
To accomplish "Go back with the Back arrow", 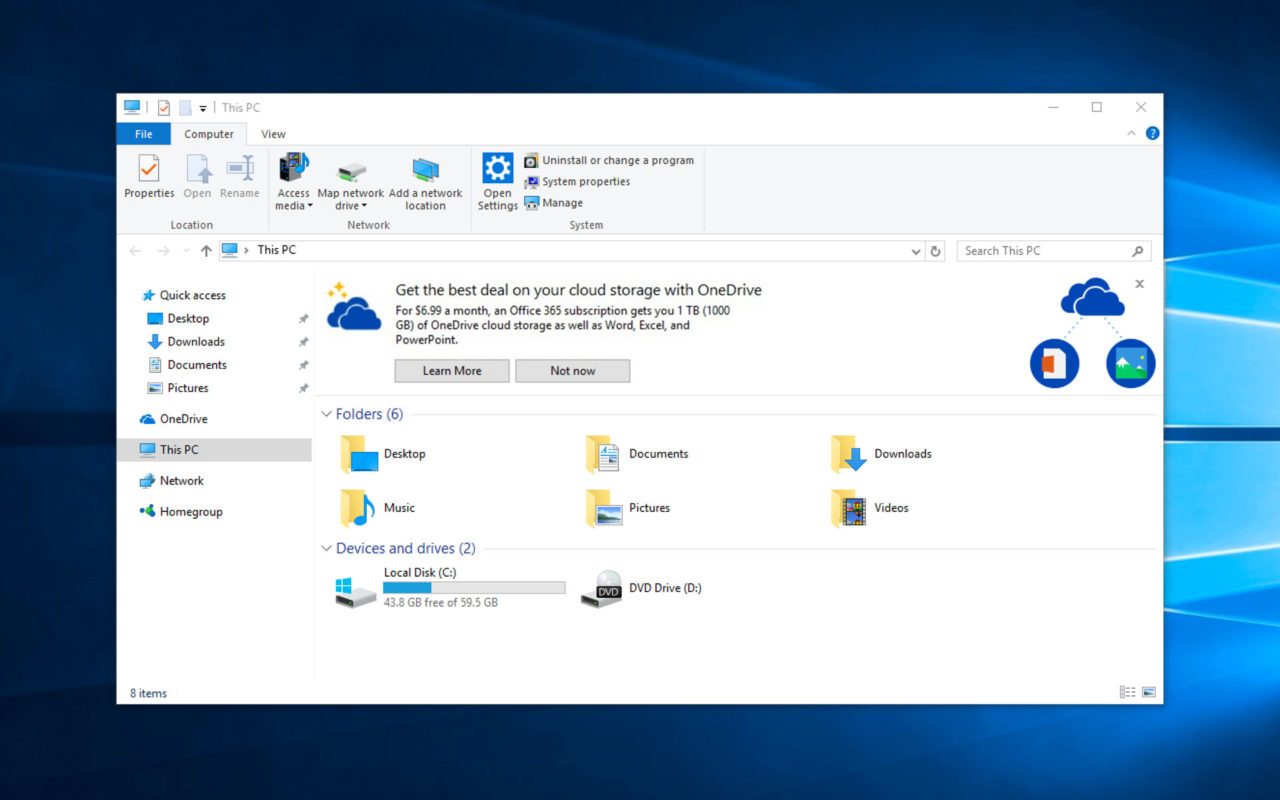I will (x=135, y=251).
